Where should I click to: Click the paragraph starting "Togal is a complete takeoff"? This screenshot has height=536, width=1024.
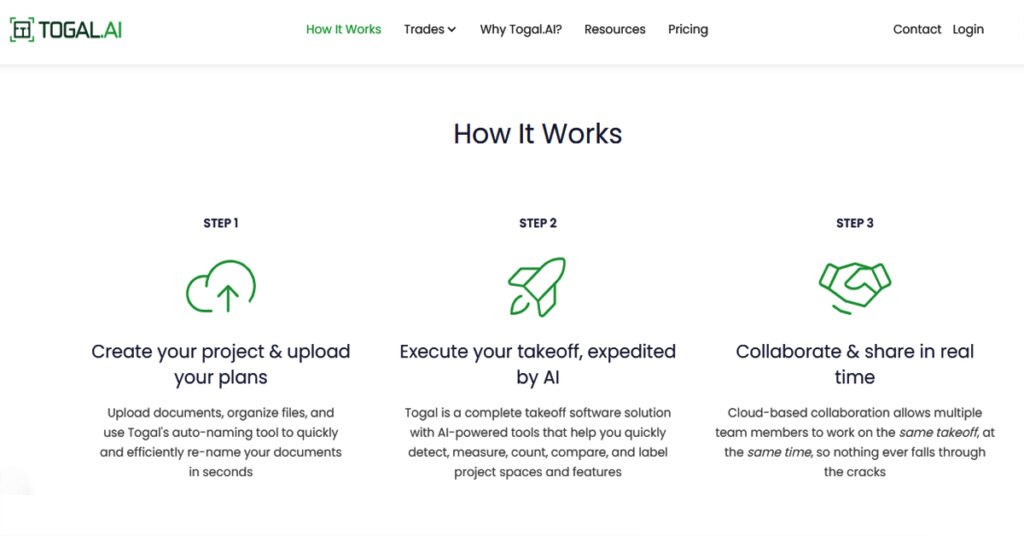pos(537,442)
